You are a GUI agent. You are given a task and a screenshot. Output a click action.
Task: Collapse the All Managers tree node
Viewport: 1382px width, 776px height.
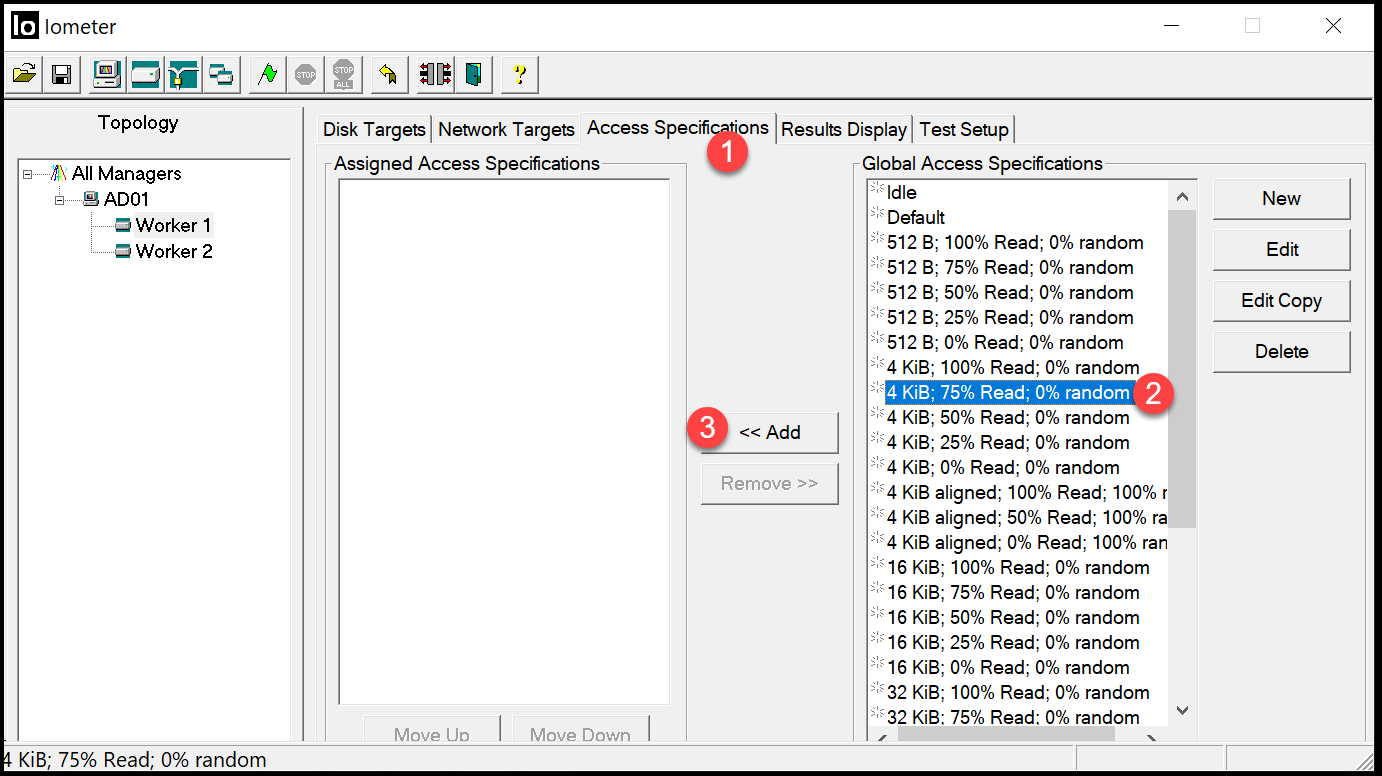pyautogui.click(x=28, y=174)
